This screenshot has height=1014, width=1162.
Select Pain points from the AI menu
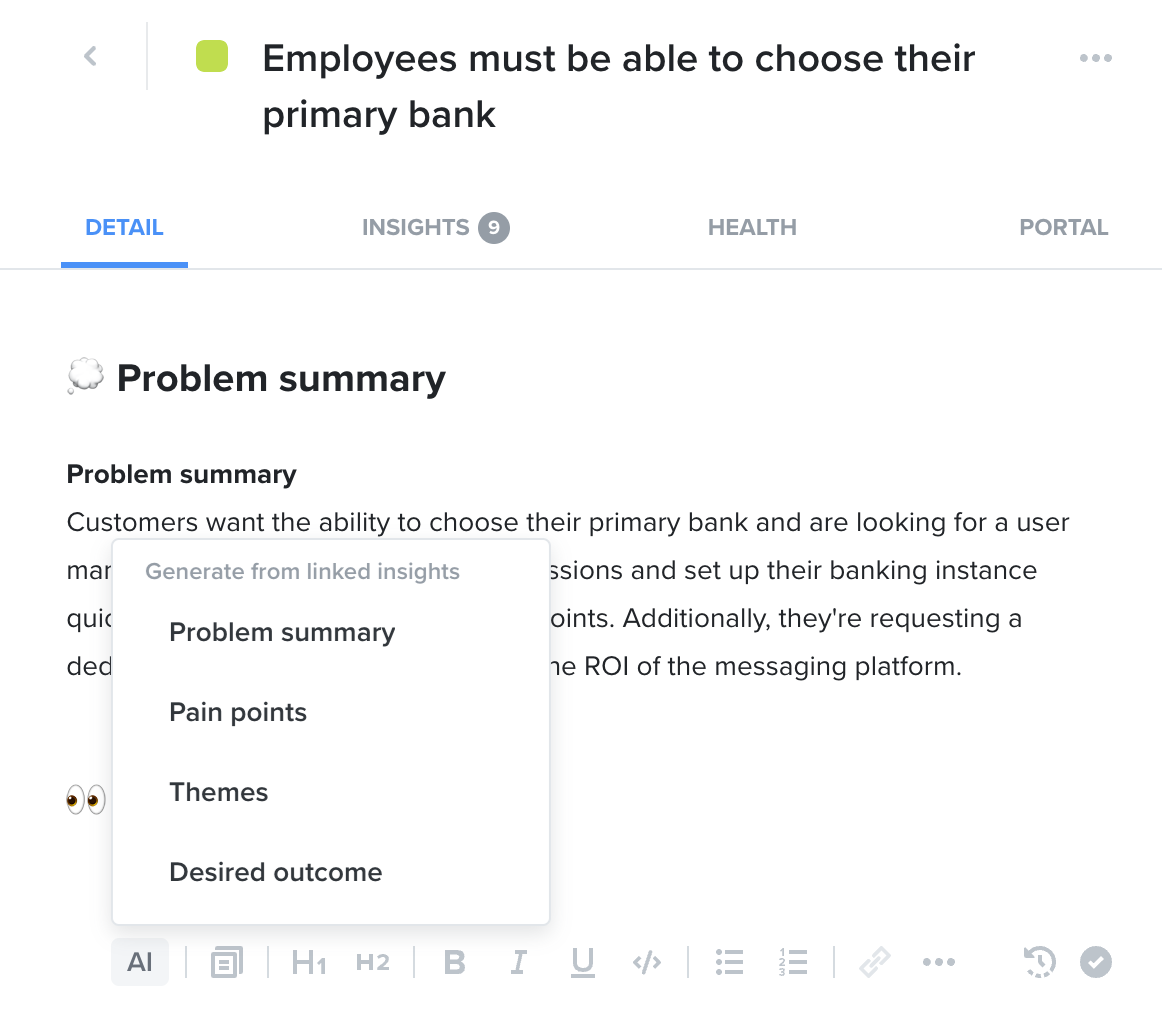point(238,712)
